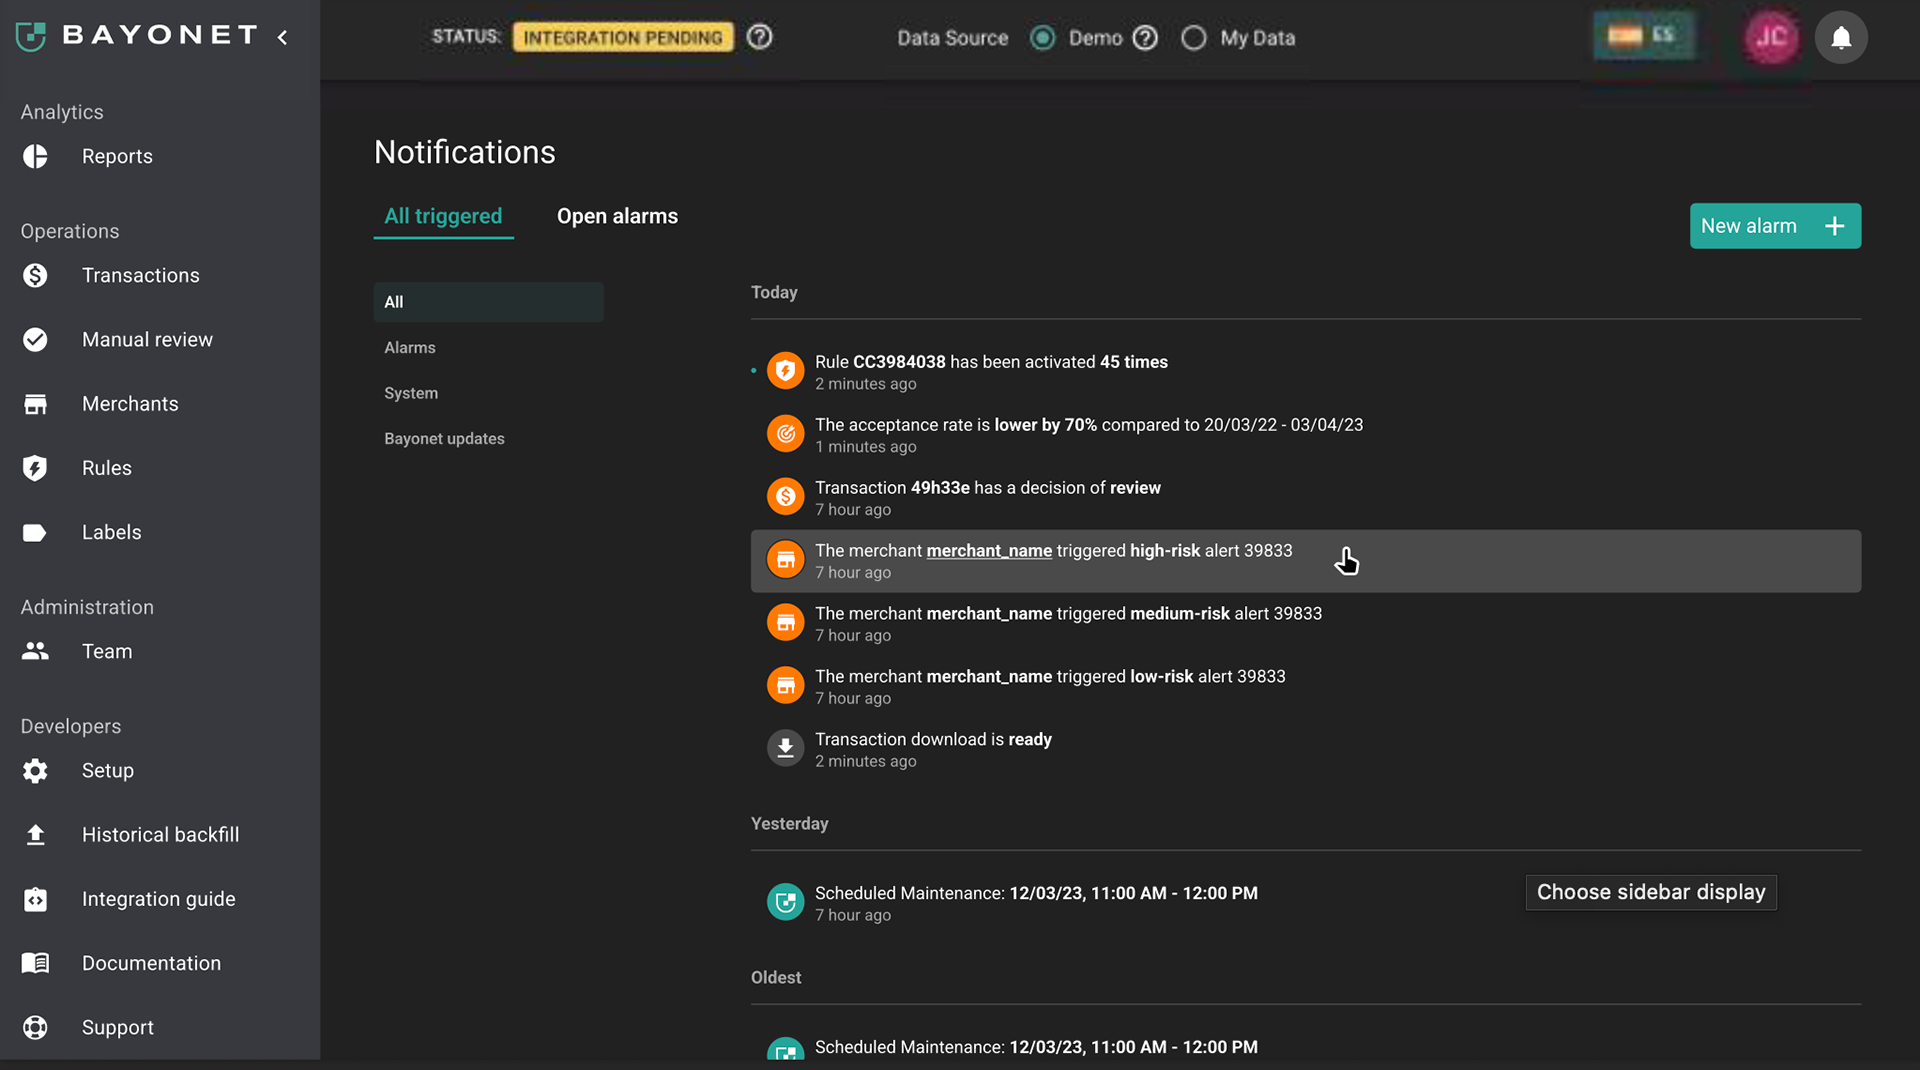Filter notifications by System
This screenshot has height=1070, width=1920.
point(411,394)
